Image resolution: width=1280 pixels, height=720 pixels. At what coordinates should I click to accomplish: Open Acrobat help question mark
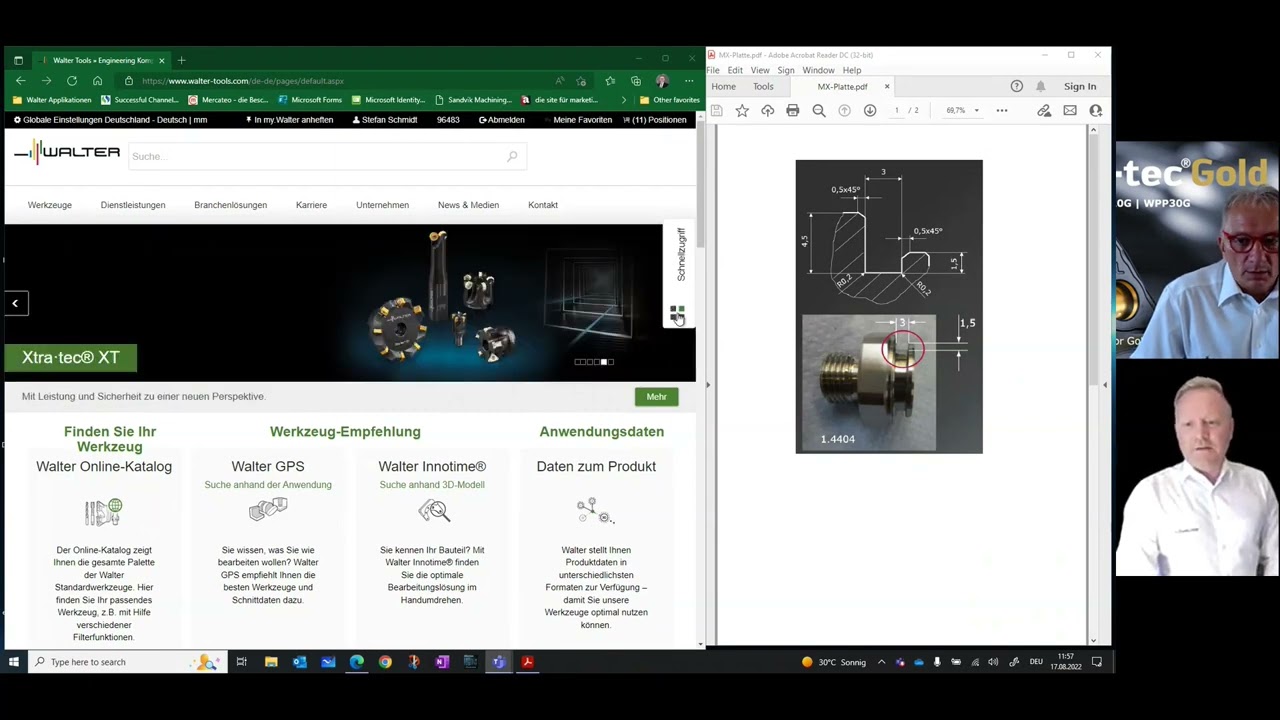1017,86
